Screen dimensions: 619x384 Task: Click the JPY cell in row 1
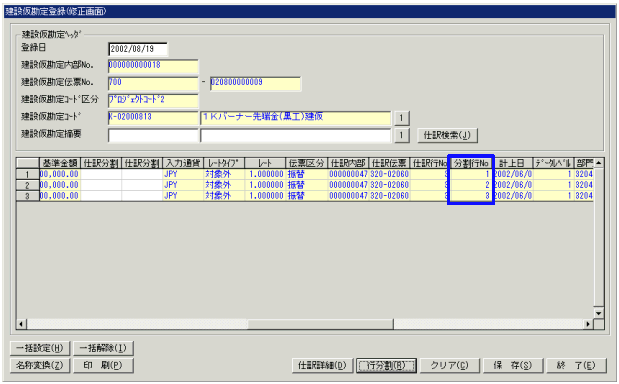point(183,174)
